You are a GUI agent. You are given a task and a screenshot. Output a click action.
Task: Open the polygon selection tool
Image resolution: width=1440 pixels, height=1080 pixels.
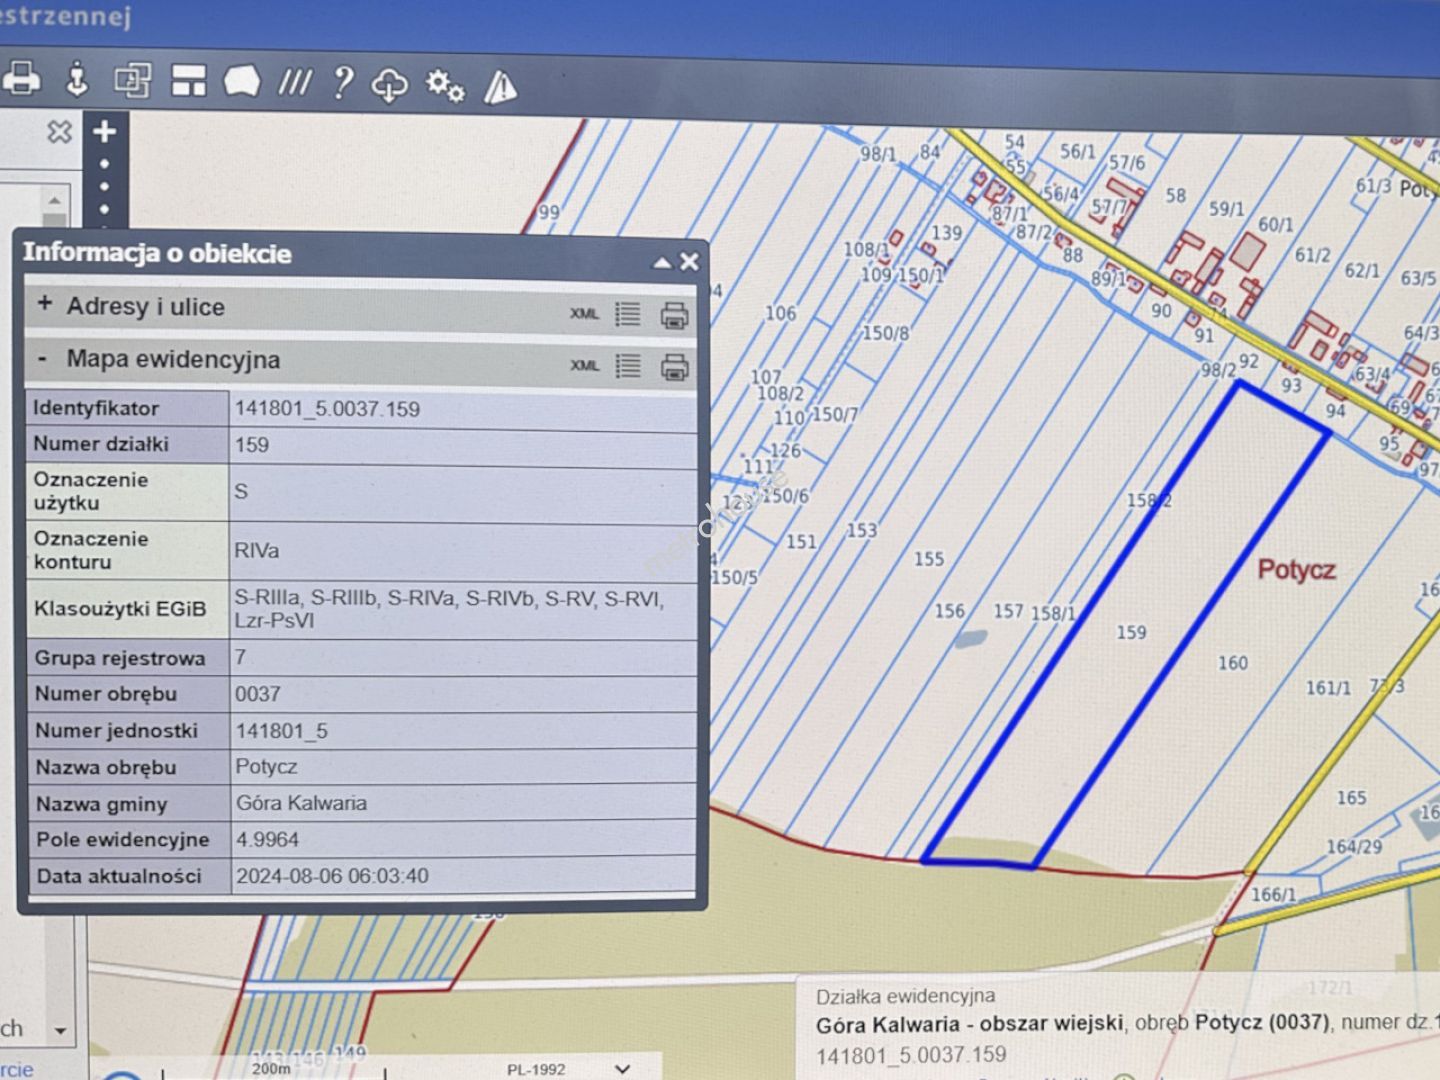[241, 81]
